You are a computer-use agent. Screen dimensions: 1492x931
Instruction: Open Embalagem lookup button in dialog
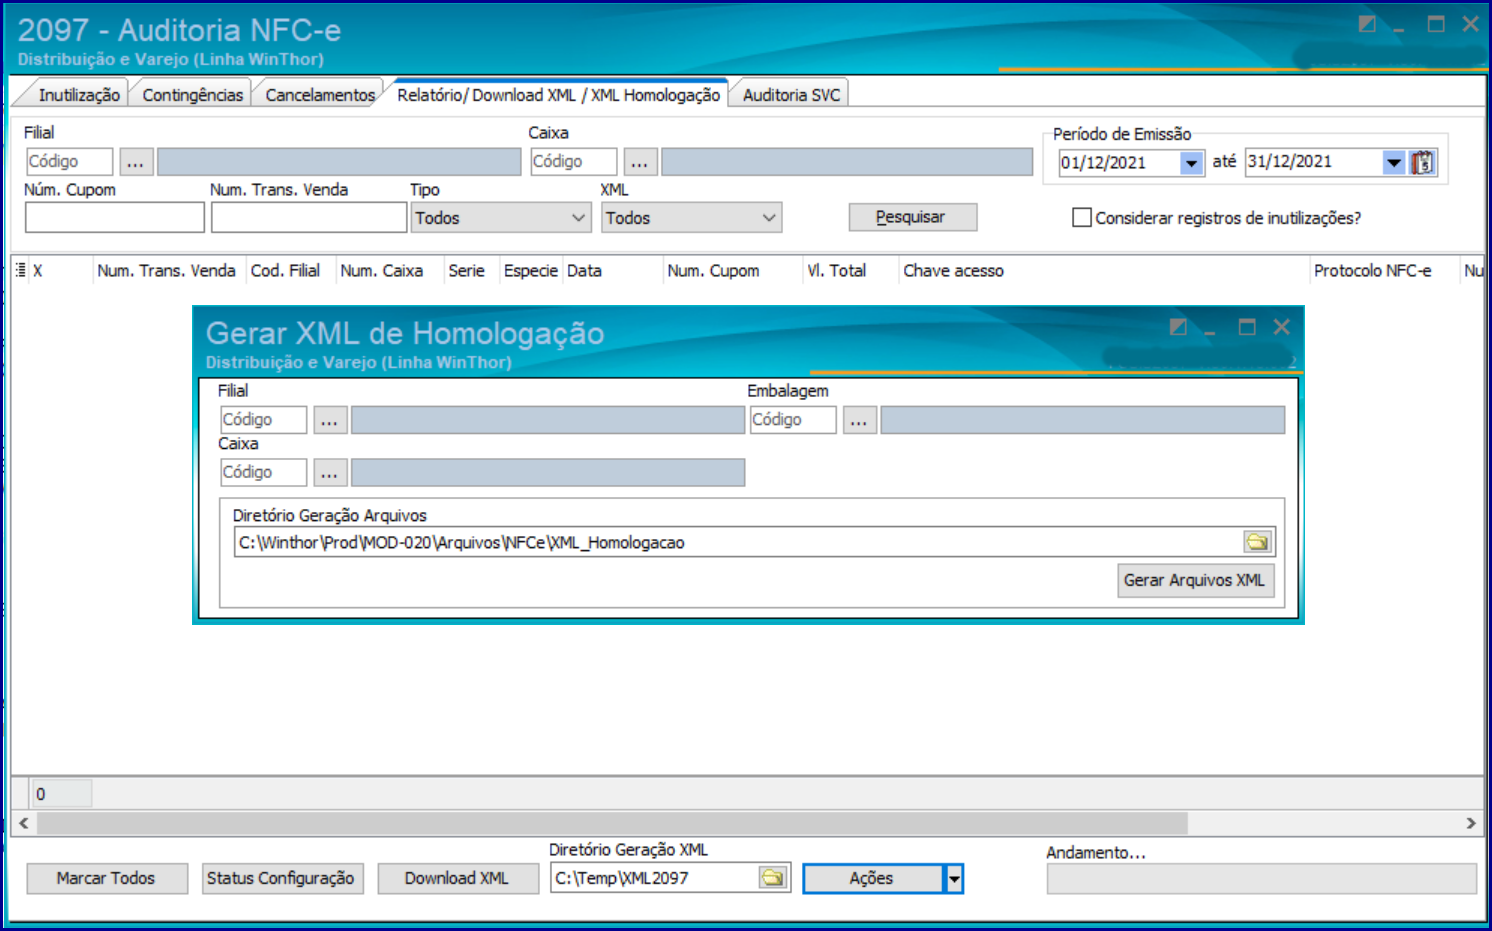click(x=859, y=420)
